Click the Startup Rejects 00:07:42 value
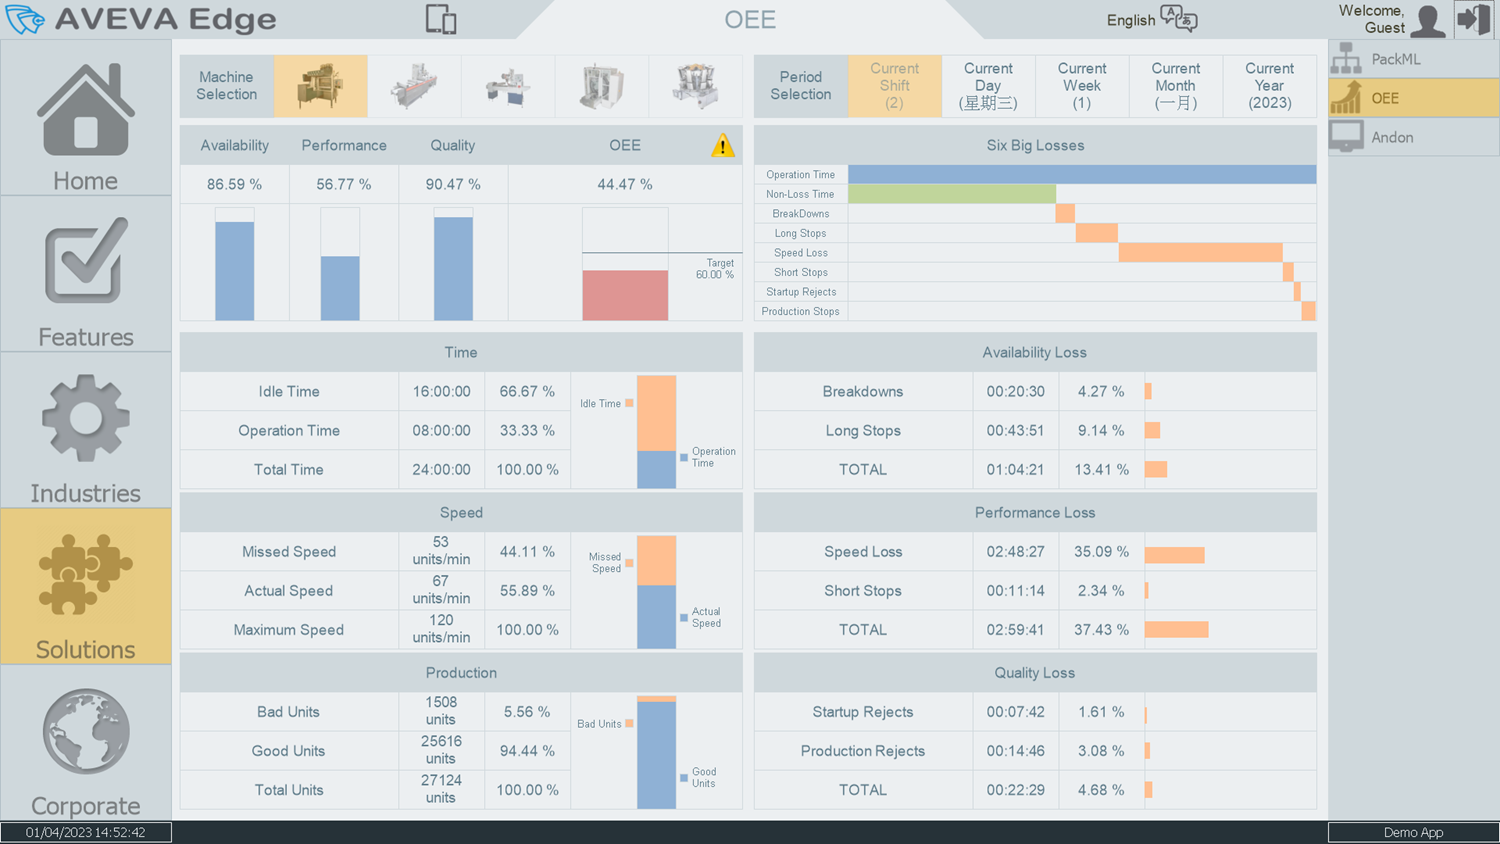This screenshot has height=844, width=1500. (x=1015, y=712)
